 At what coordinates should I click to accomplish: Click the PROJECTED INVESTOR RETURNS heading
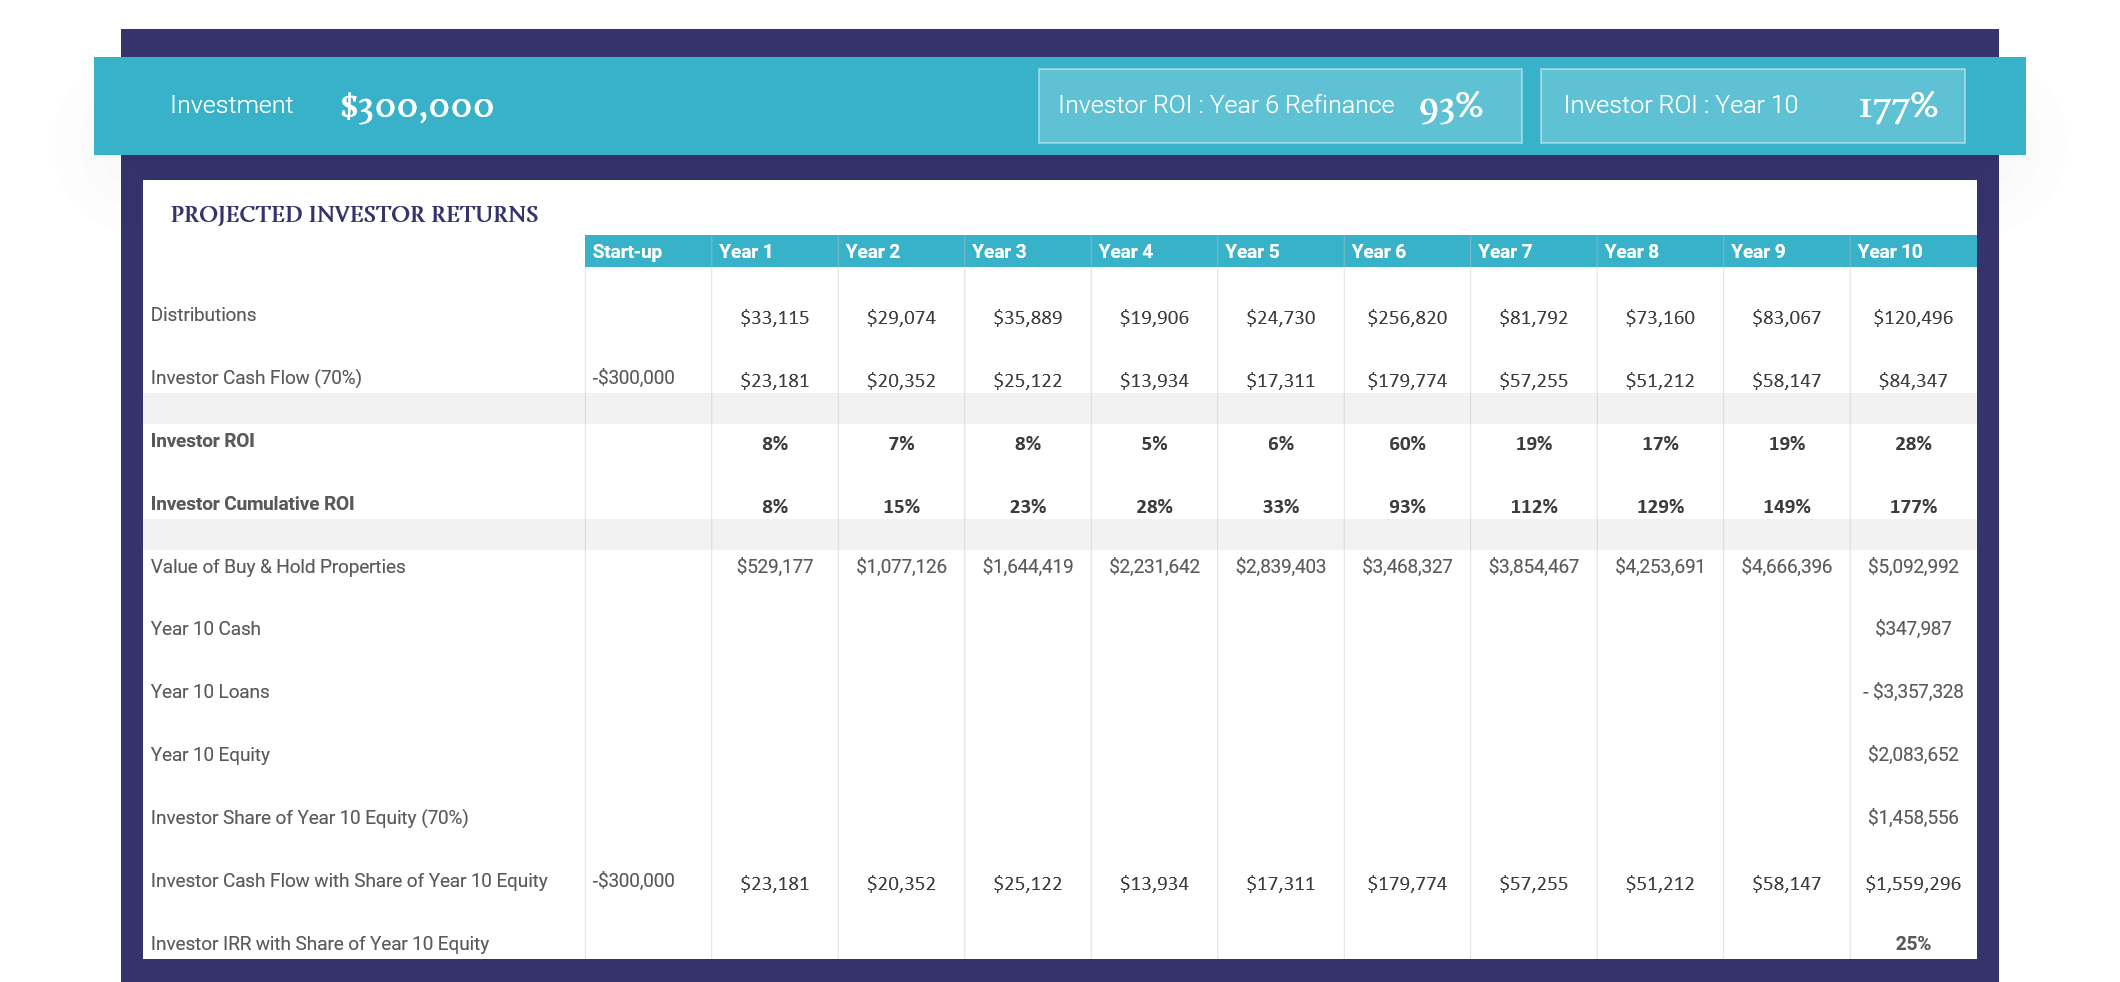pos(354,214)
